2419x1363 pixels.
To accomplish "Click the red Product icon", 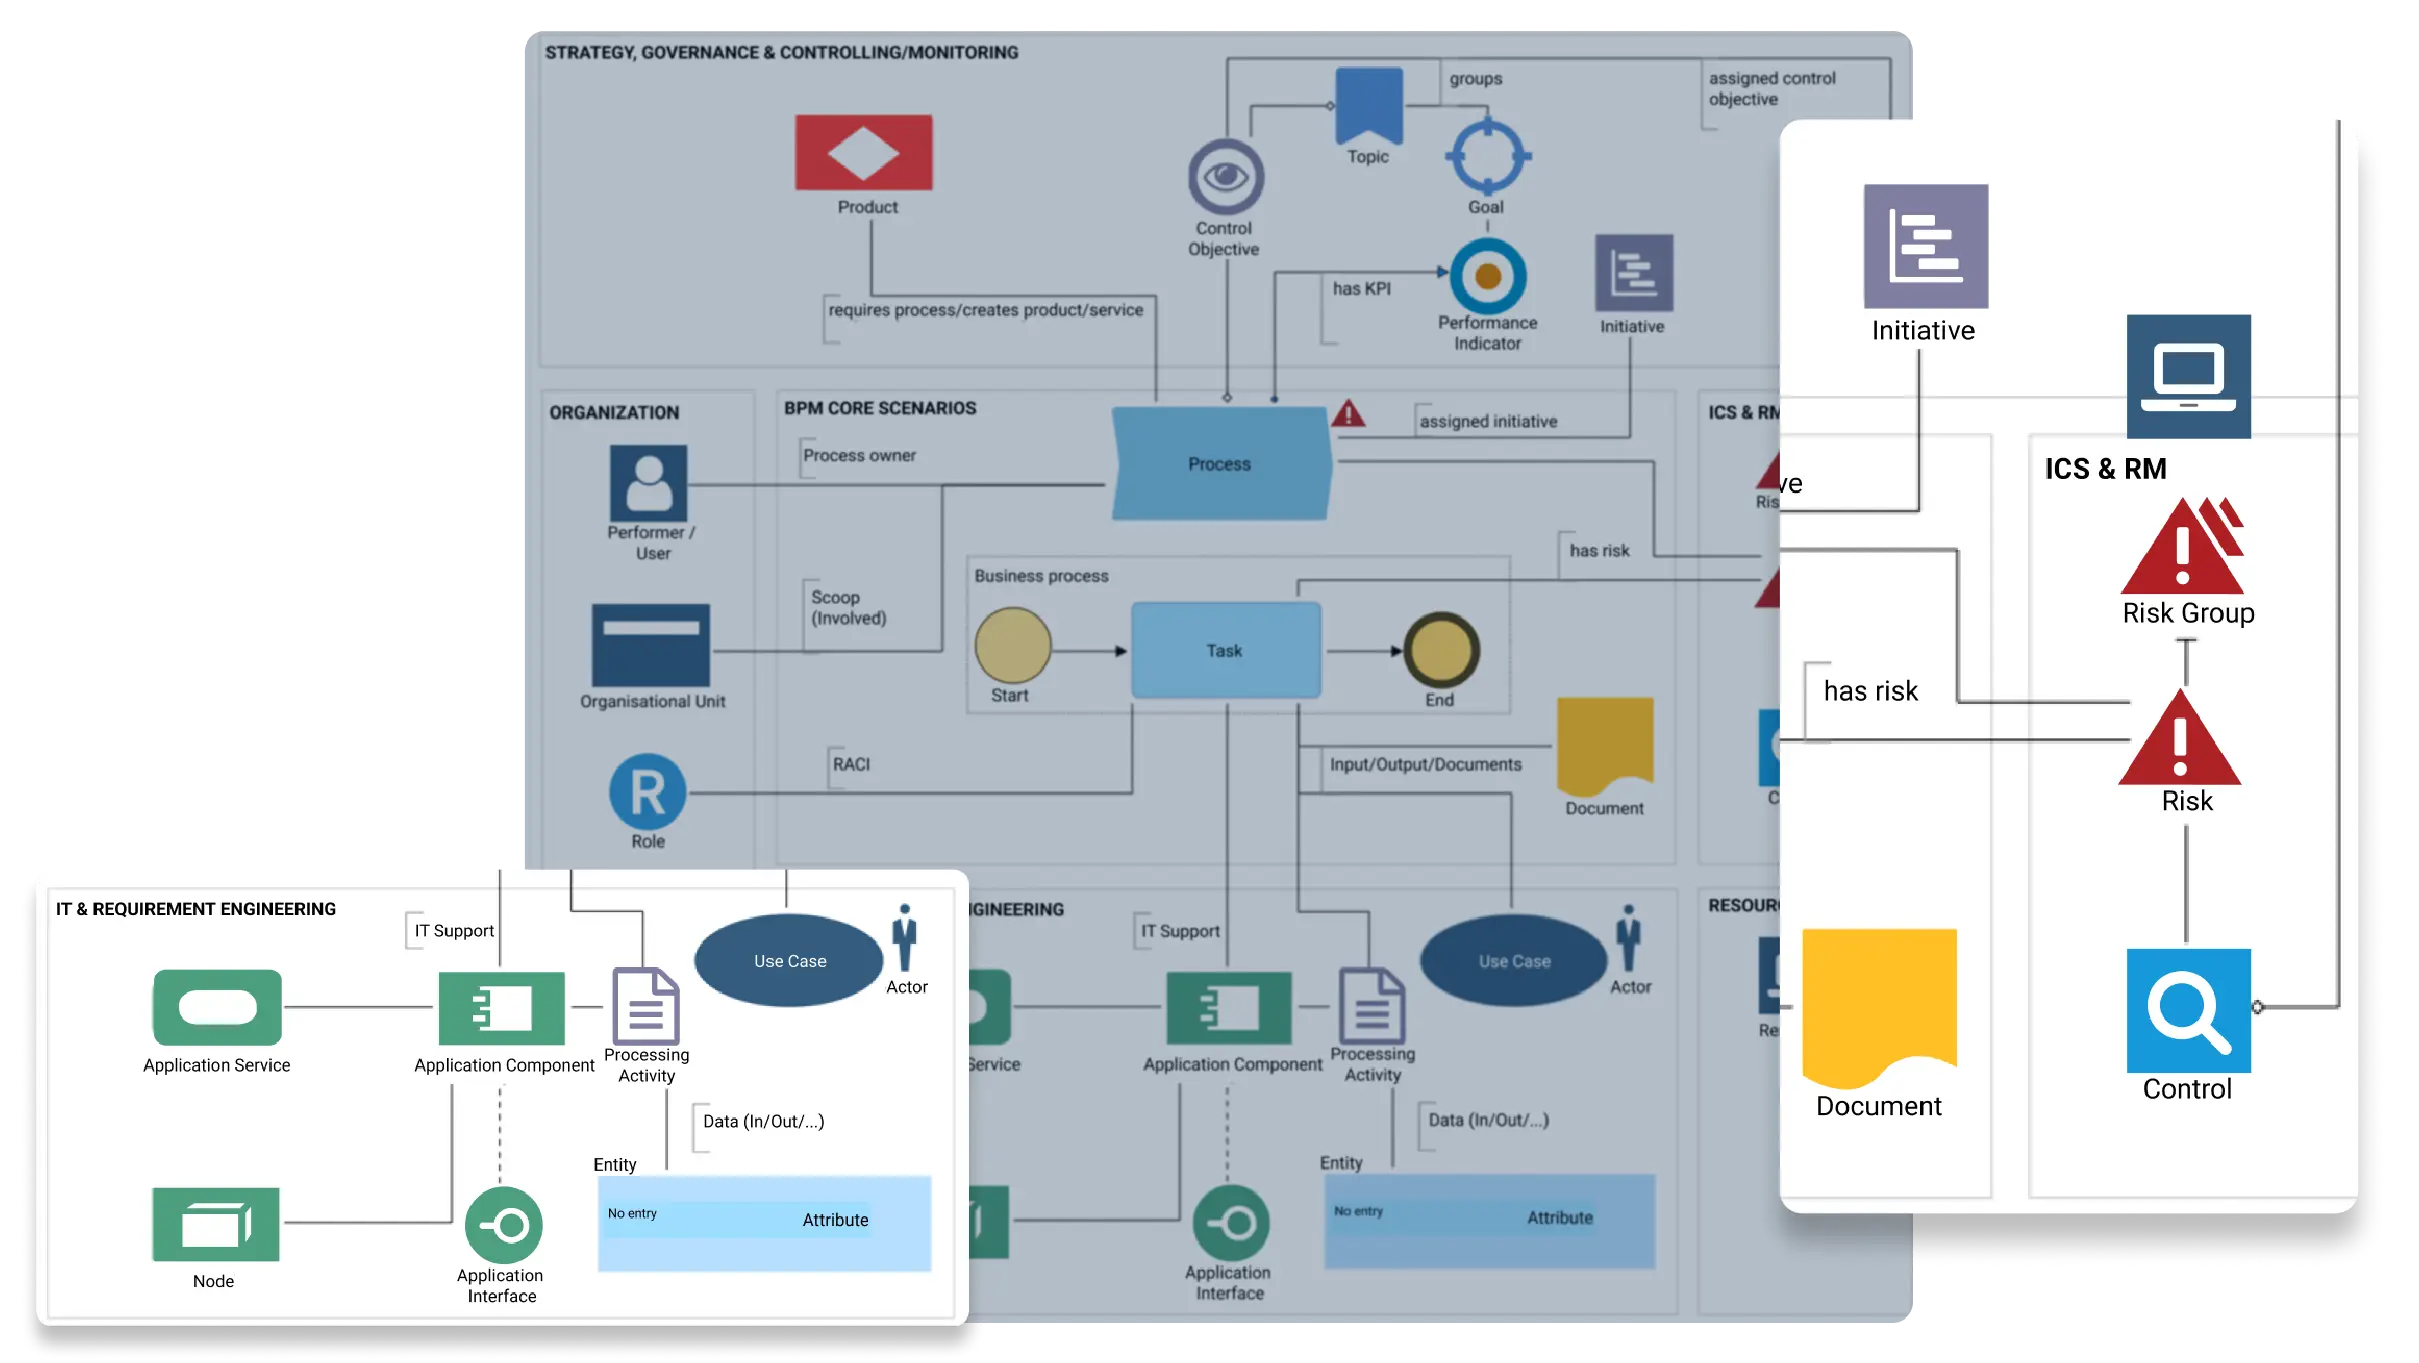I will pos(863,152).
